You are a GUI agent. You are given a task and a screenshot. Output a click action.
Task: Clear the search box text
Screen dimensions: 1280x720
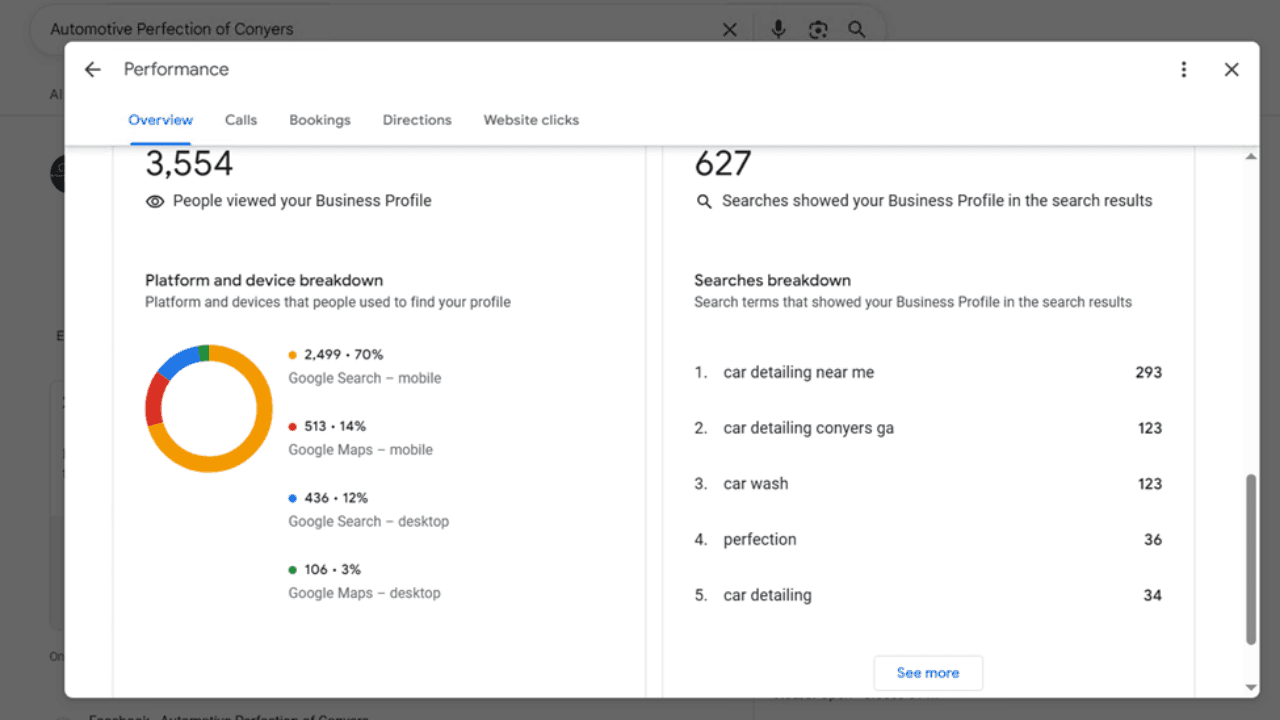(x=730, y=30)
